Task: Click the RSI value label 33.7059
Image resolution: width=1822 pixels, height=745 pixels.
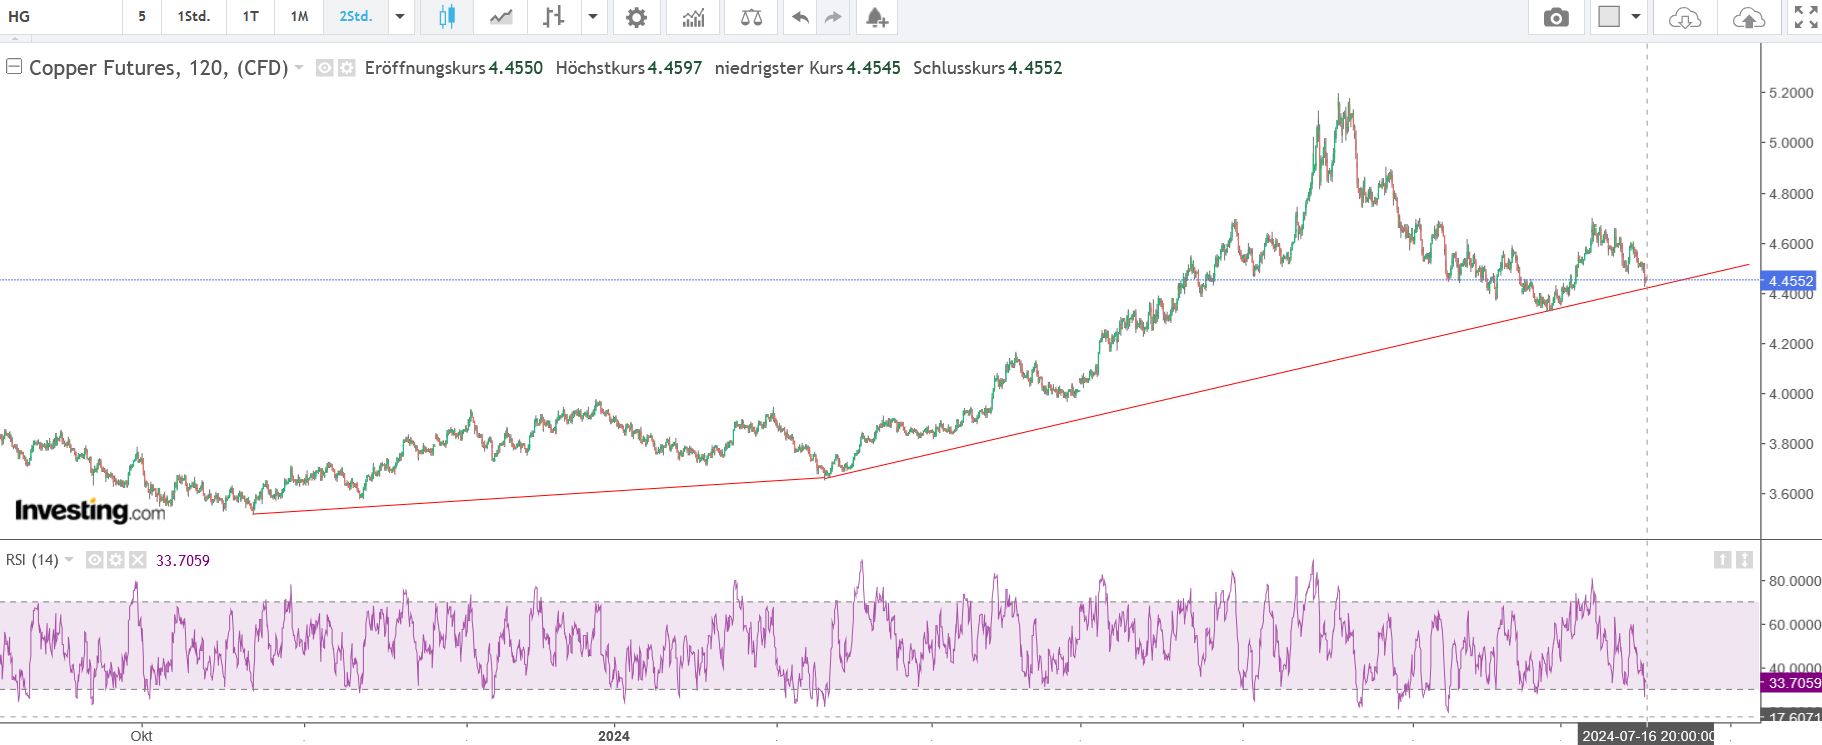Action: coord(1793,683)
